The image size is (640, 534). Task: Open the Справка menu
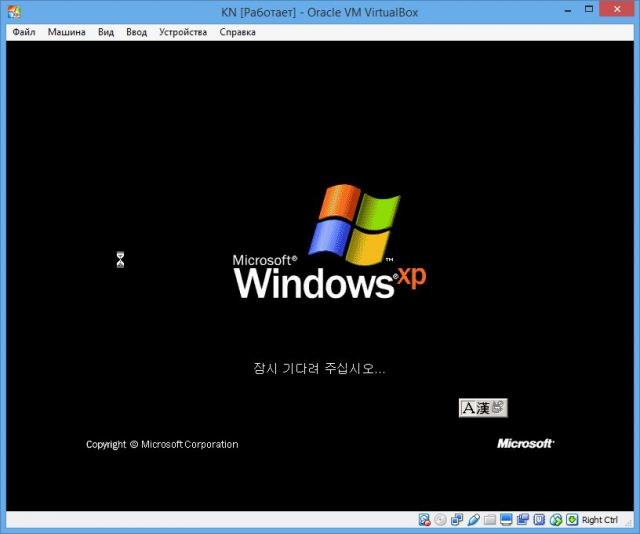[x=238, y=32]
